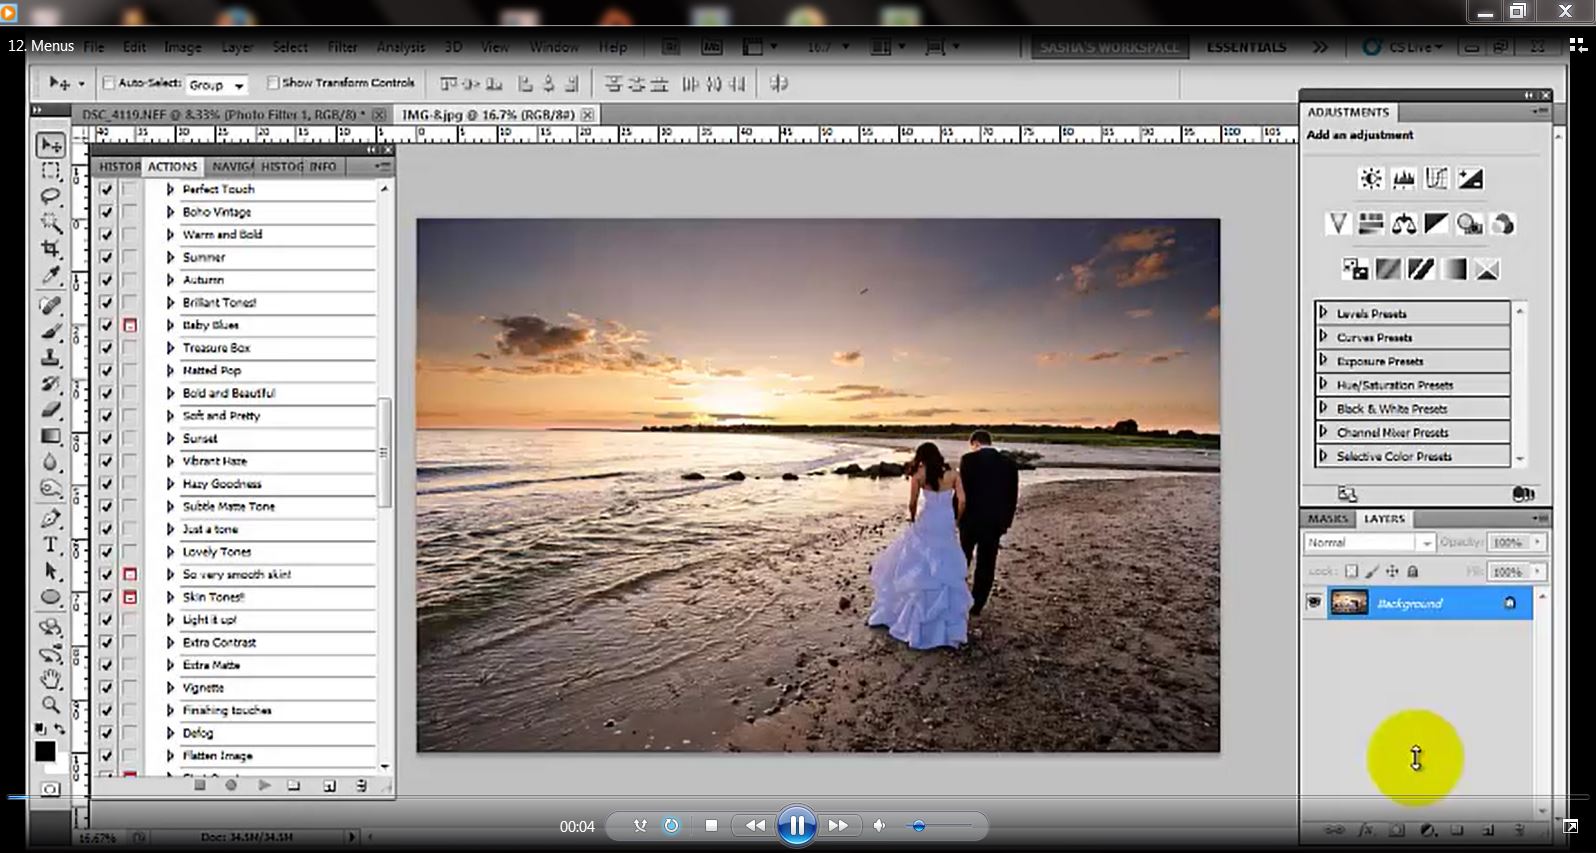Viewport: 1596px width, 853px height.
Task: Toggle the Perfect Touch action checkmark
Action: pos(106,189)
